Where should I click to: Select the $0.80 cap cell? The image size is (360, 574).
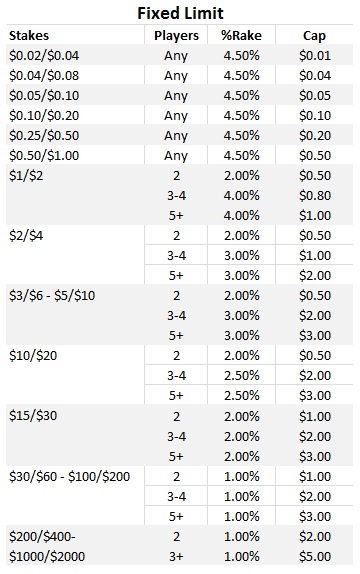315,195
